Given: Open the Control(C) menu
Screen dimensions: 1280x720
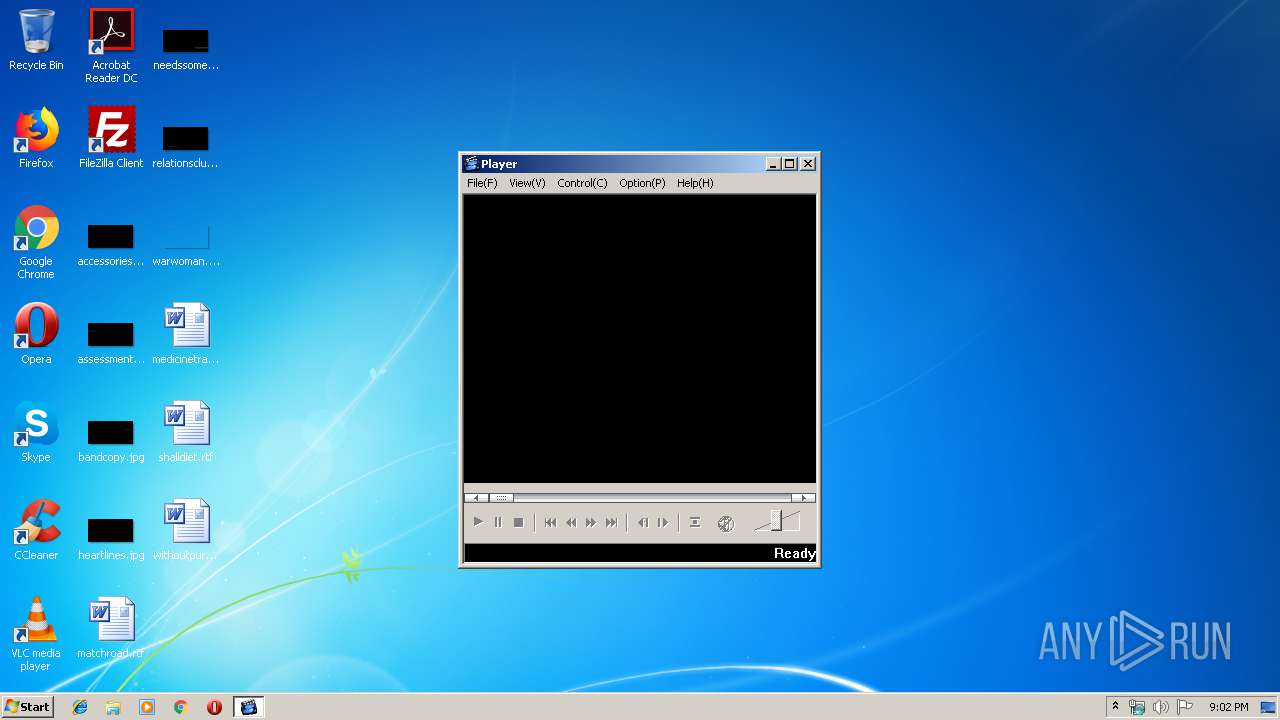Looking at the screenshot, I should tap(582, 183).
